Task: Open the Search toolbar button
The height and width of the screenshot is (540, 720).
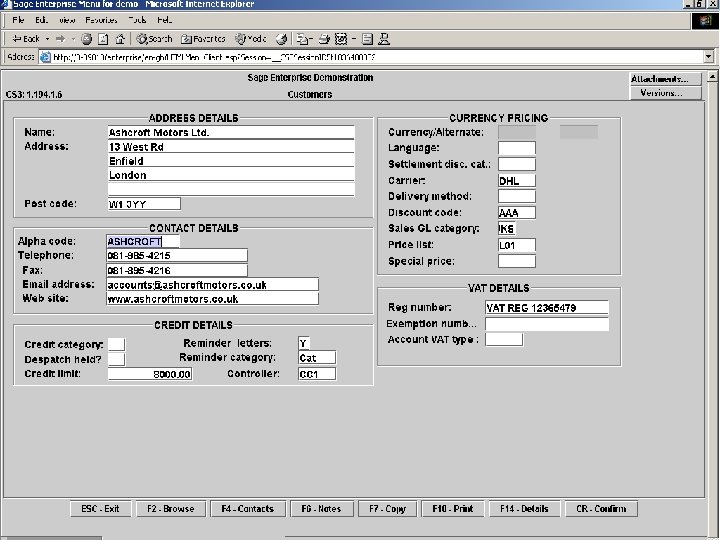Action: point(154,39)
